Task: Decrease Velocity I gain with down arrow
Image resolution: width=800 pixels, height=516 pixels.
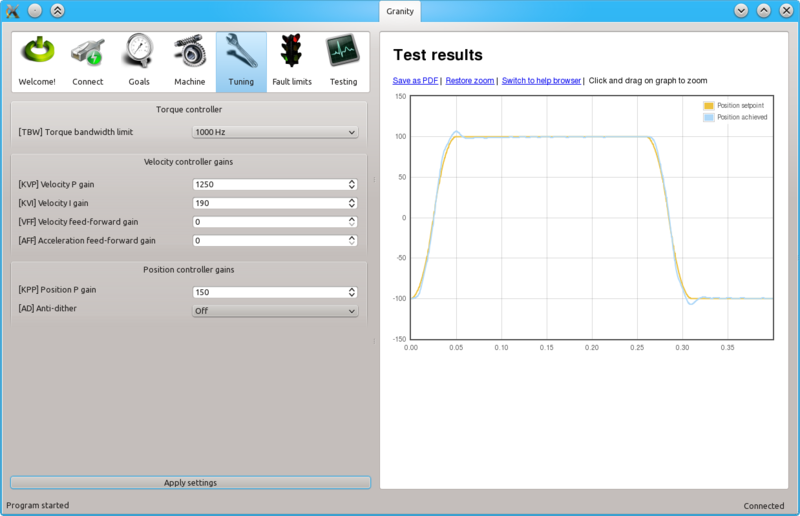Action: [x=352, y=206]
